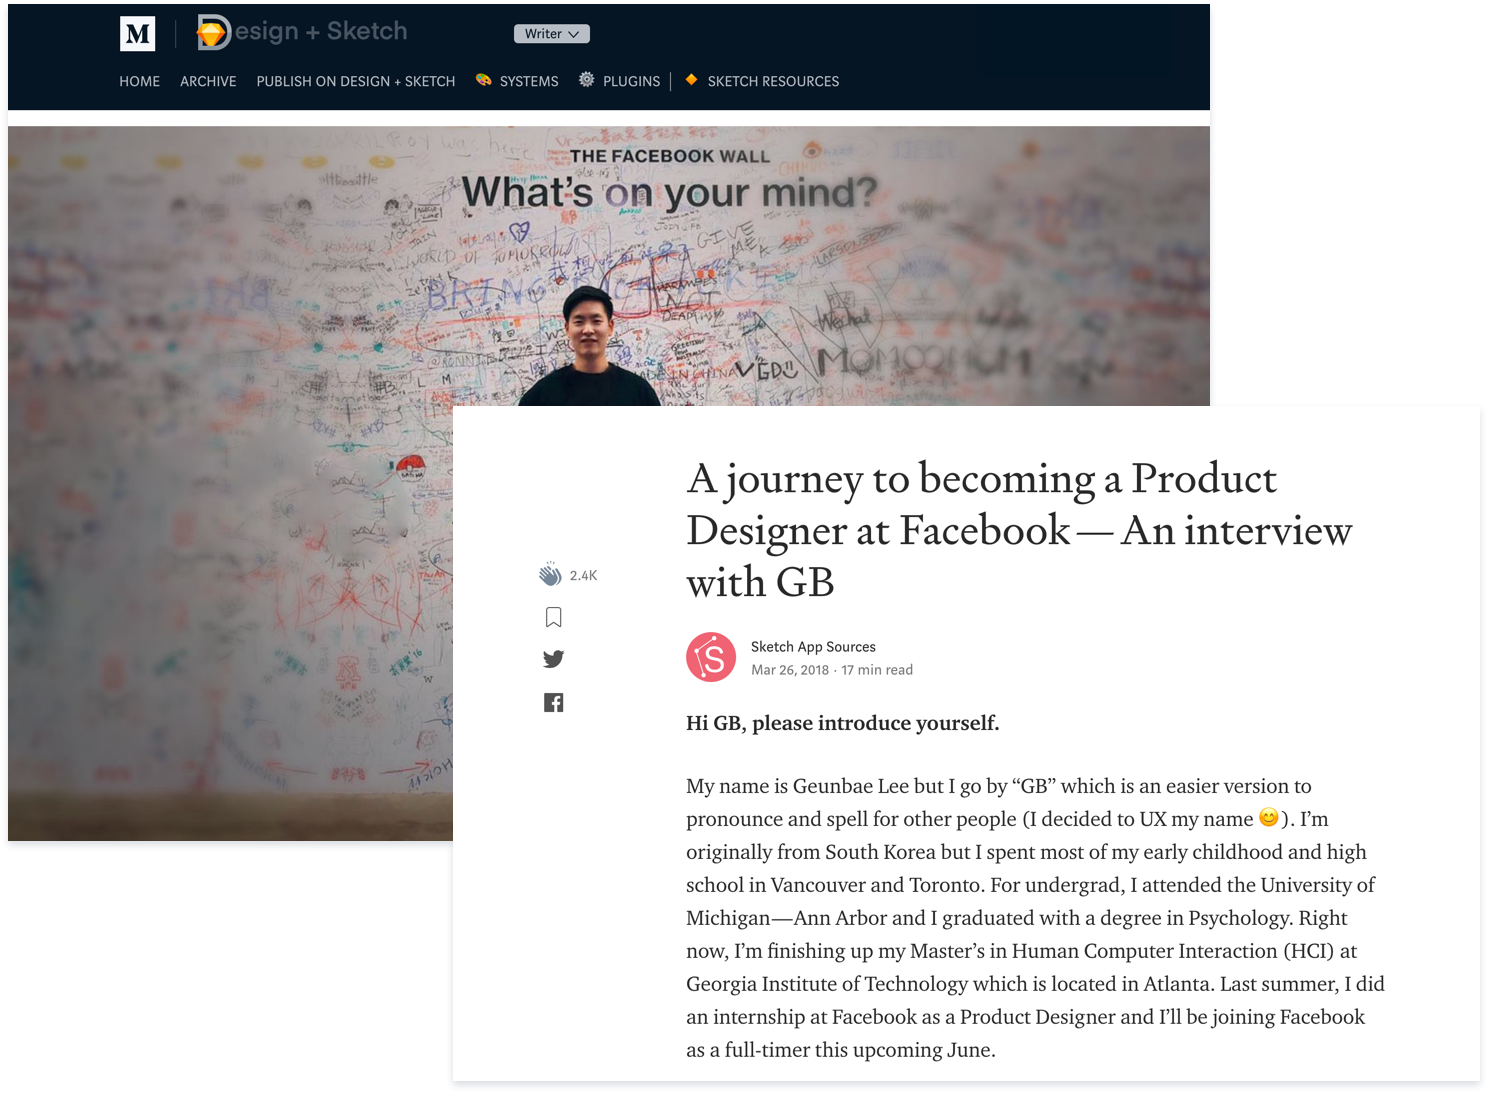1488x1093 pixels.
Task: Bookmark this article with the bookmark icon
Action: [553, 617]
